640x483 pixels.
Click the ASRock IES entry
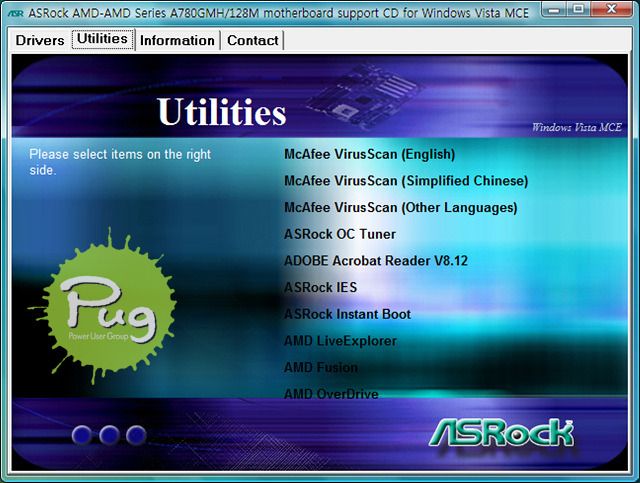click(320, 287)
